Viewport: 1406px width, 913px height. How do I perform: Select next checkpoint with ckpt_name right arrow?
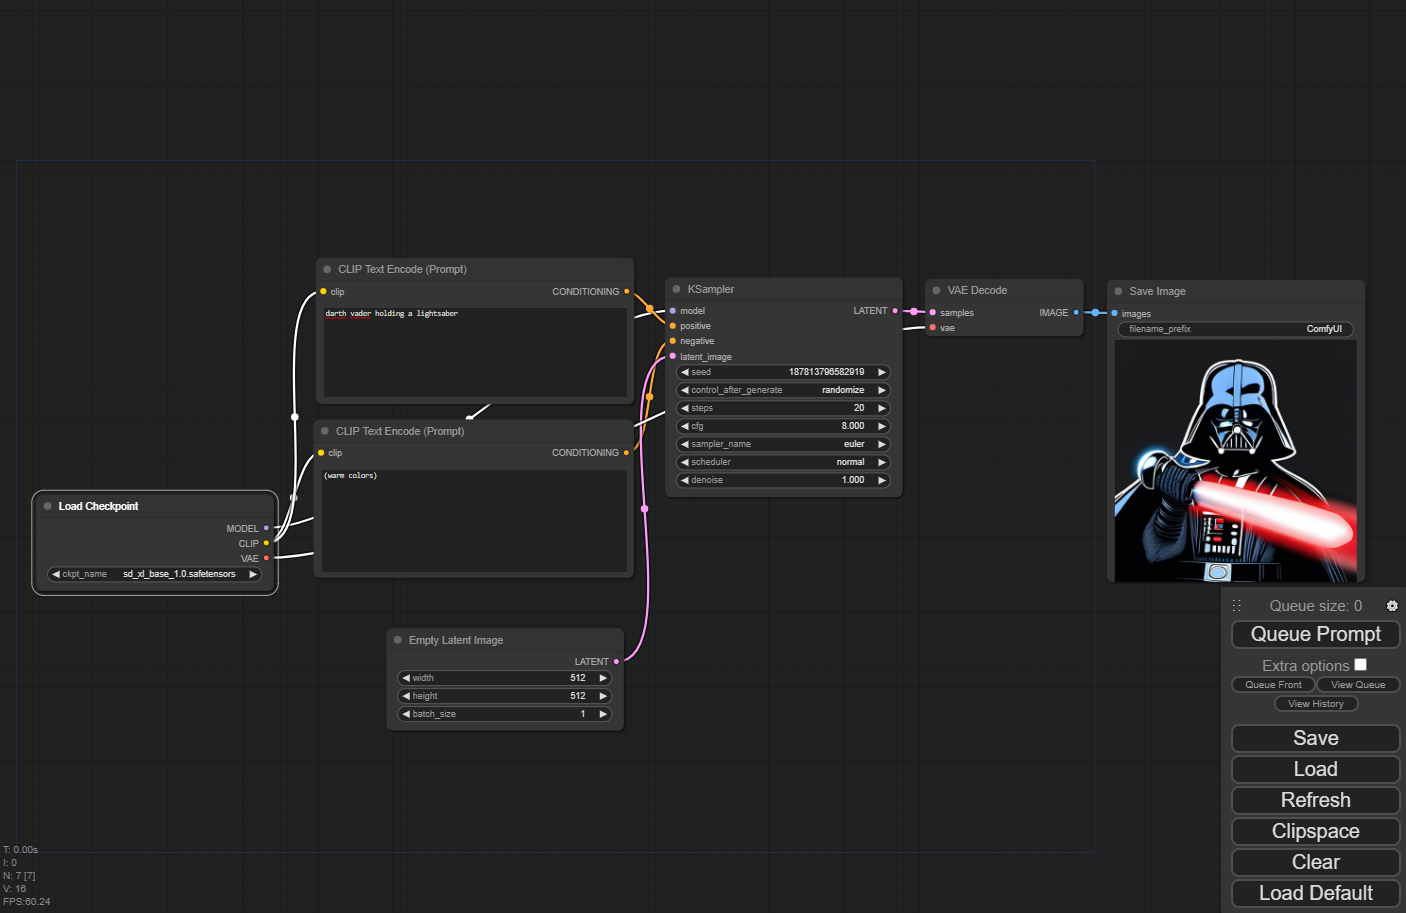253,574
